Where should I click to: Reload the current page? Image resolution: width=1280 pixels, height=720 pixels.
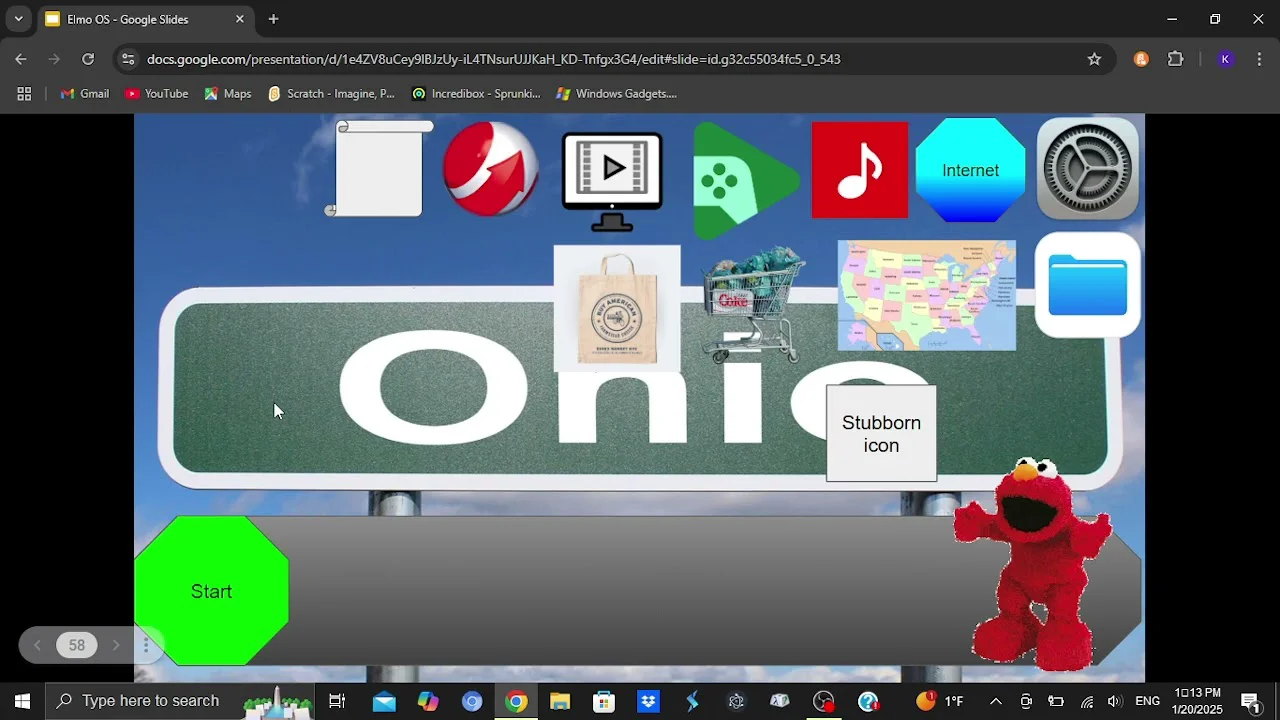tap(88, 59)
